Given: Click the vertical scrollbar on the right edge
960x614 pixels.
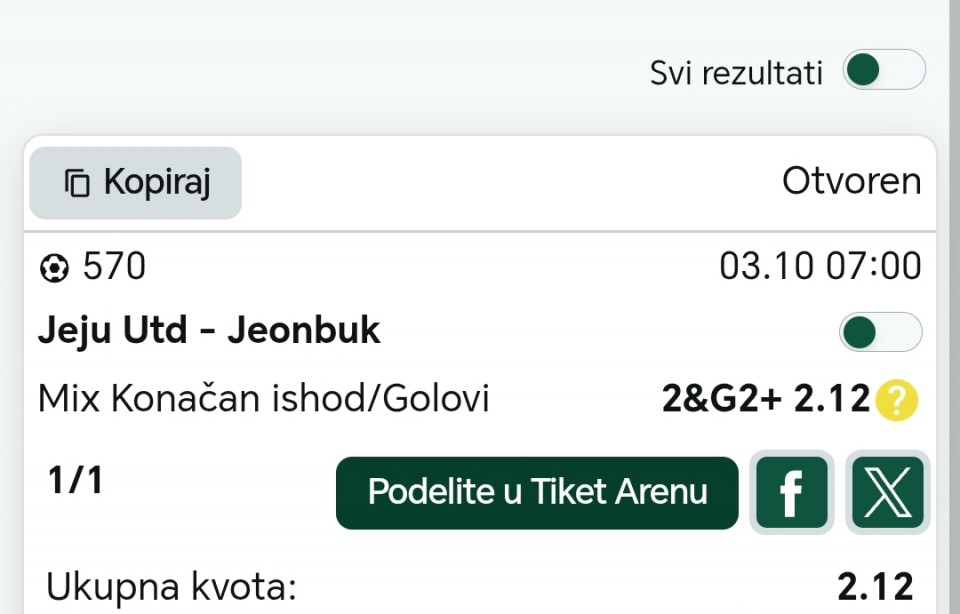Looking at the screenshot, I should pos(954,300).
